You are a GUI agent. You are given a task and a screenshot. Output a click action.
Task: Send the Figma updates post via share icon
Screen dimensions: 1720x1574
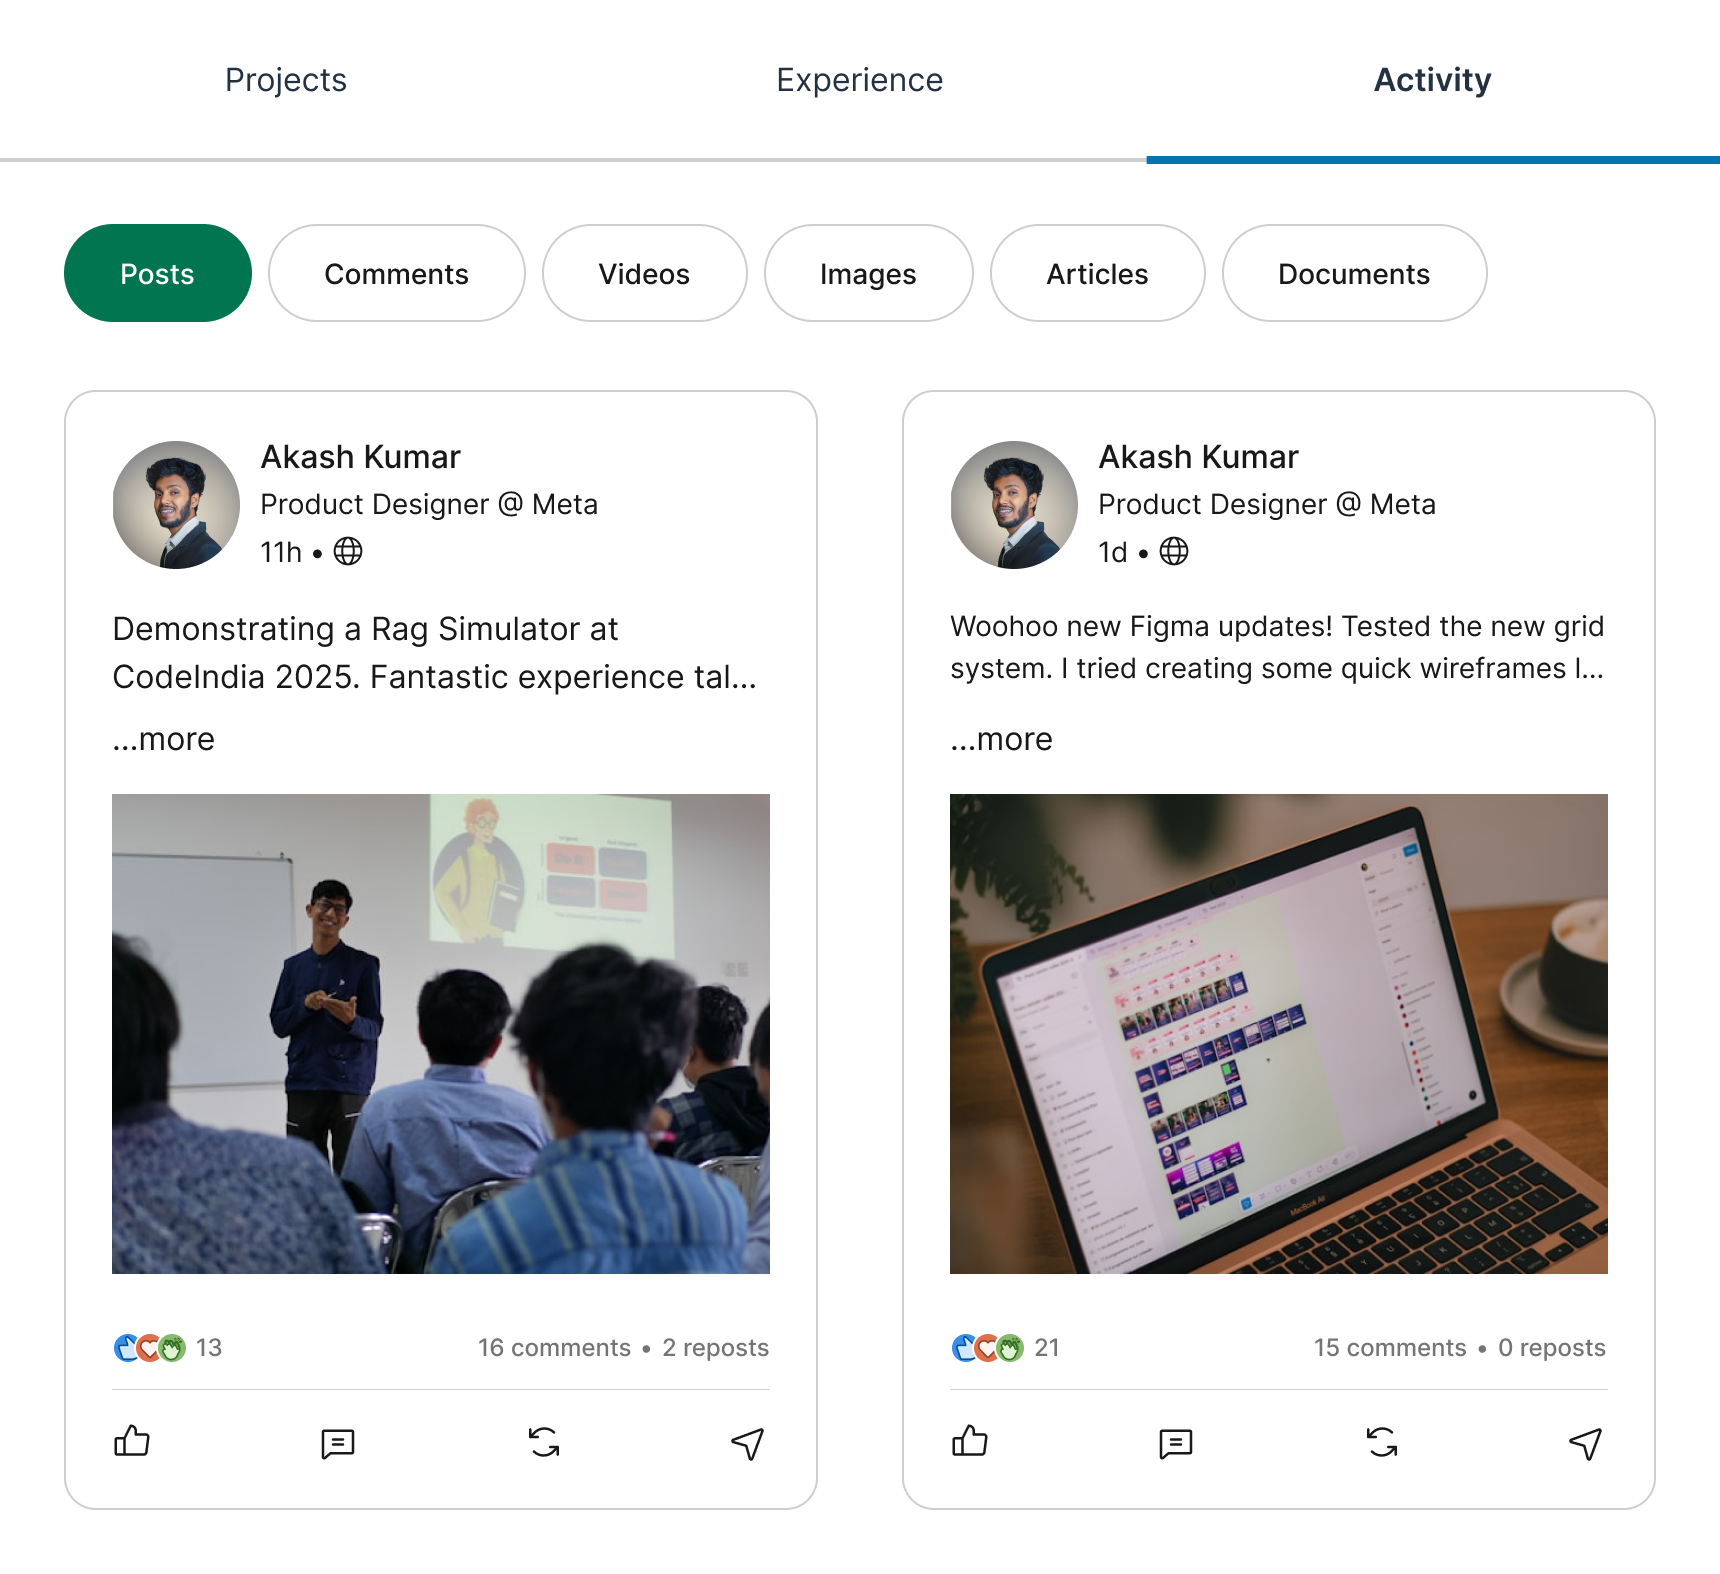[1585, 1443]
